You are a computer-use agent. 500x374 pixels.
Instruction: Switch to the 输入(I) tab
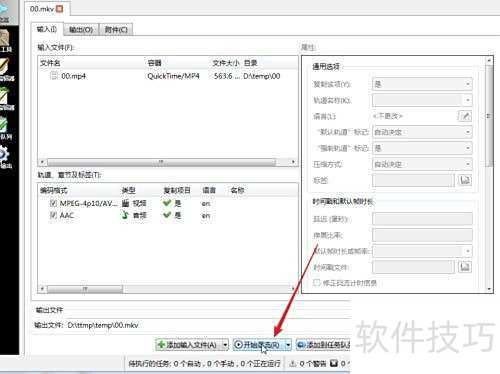[x=47, y=29]
